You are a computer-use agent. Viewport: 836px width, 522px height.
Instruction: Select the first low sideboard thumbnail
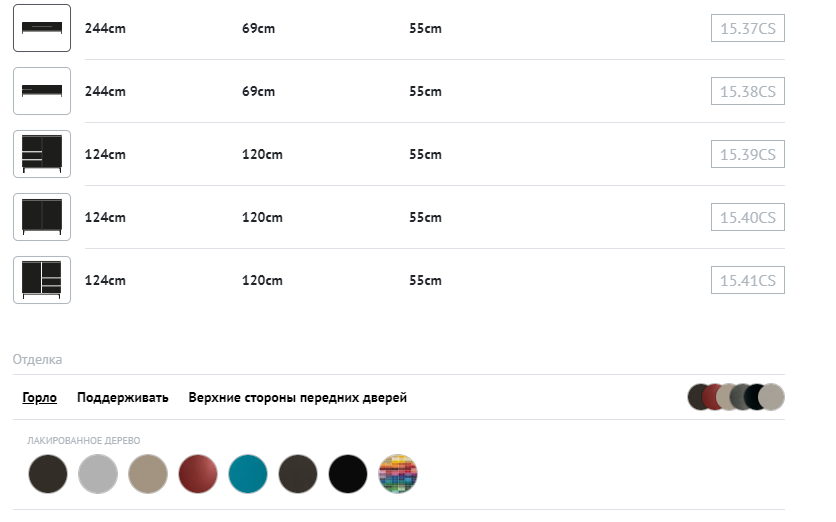pos(42,28)
